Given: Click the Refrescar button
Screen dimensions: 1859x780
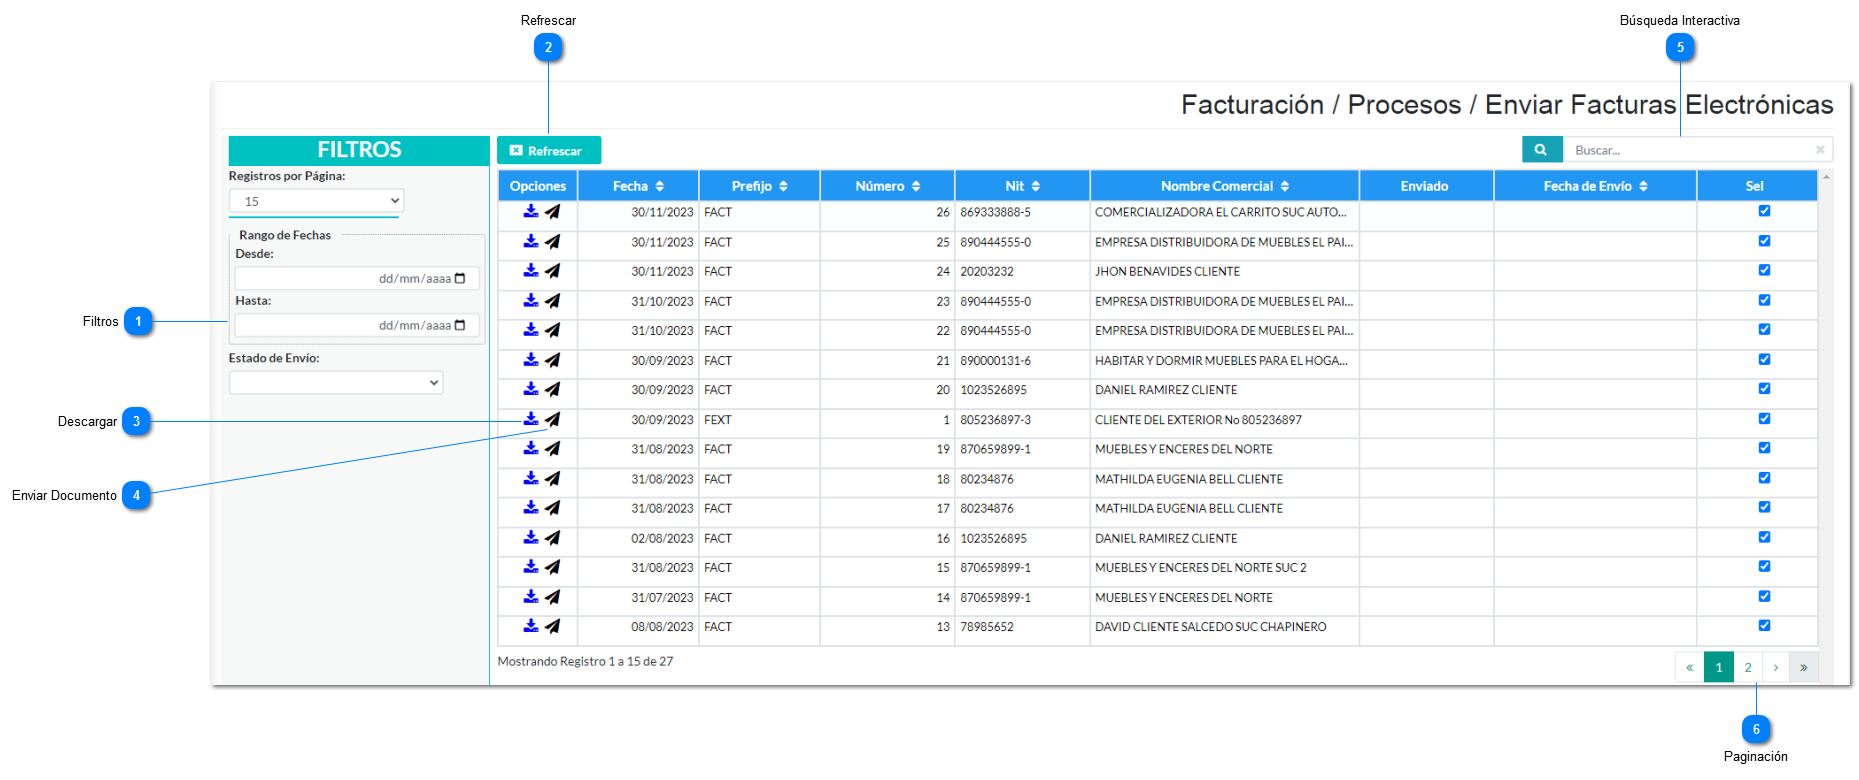Looking at the screenshot, I should 549,150.
